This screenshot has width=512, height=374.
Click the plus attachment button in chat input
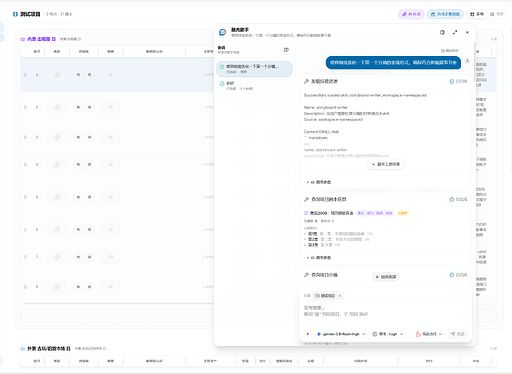coord(308,334)
